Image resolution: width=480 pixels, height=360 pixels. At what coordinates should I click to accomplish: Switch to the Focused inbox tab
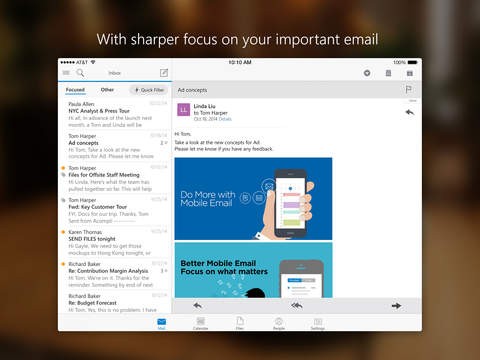75,90
